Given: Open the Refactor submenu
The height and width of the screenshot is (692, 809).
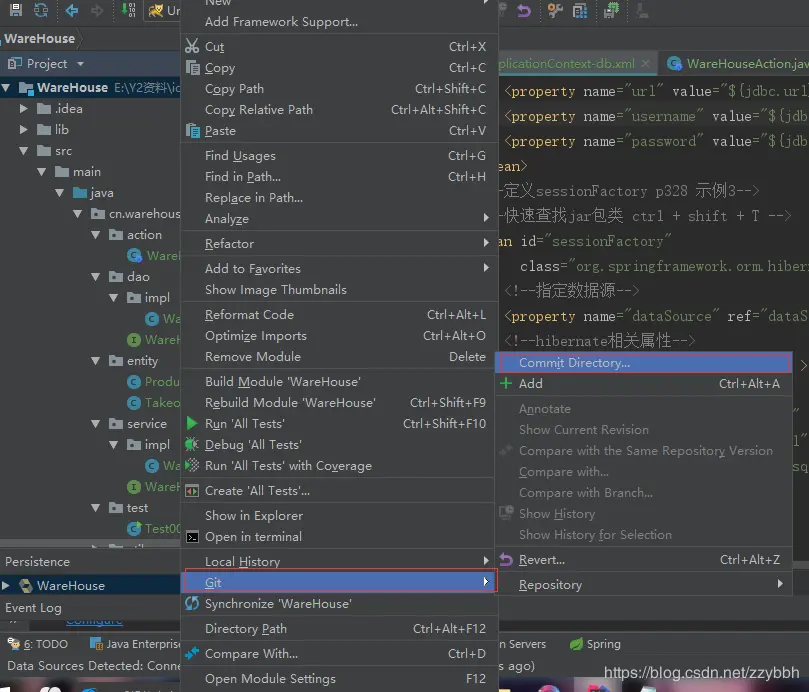Looking at the screenshot, I should [340, 244].
